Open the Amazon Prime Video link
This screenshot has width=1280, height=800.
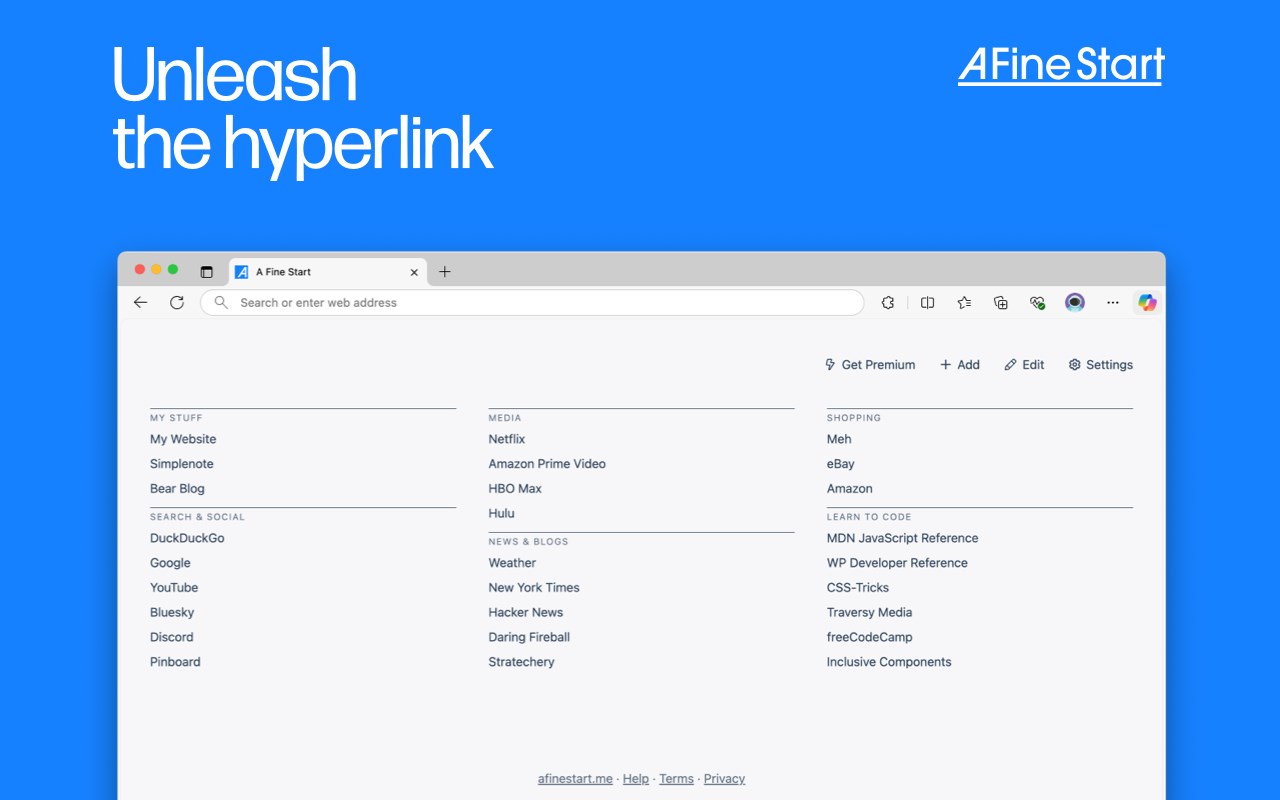(547, 464)
